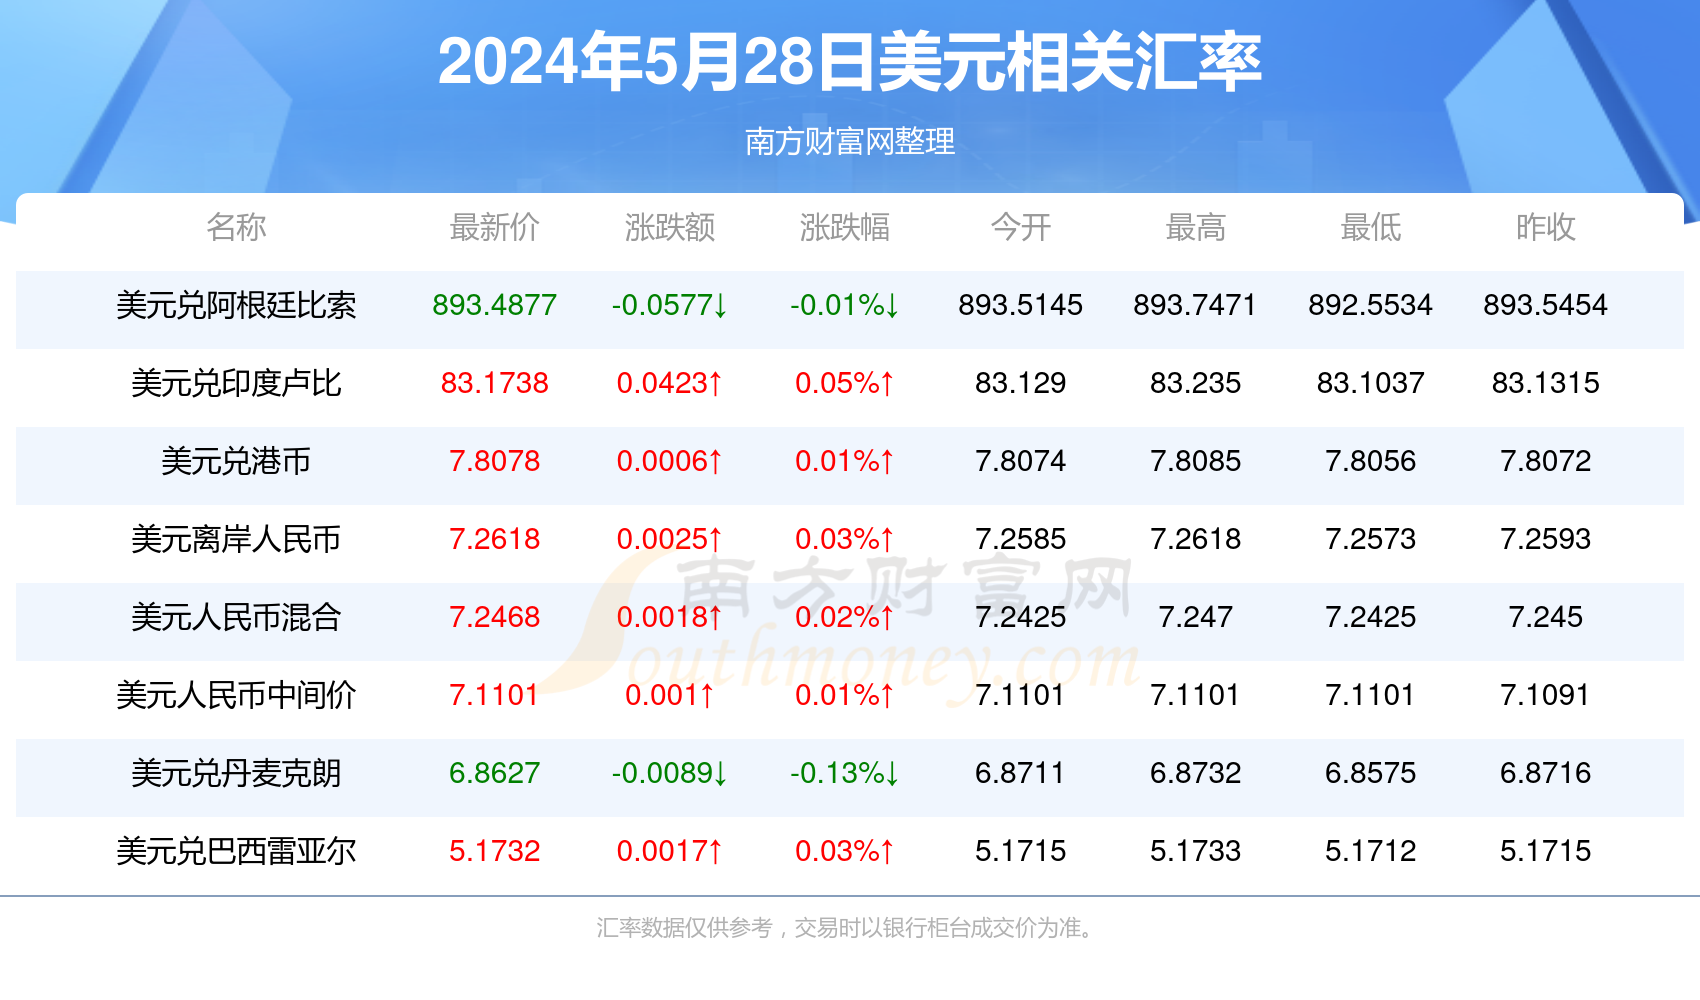Click the 名称 column header

click(236, 227)
